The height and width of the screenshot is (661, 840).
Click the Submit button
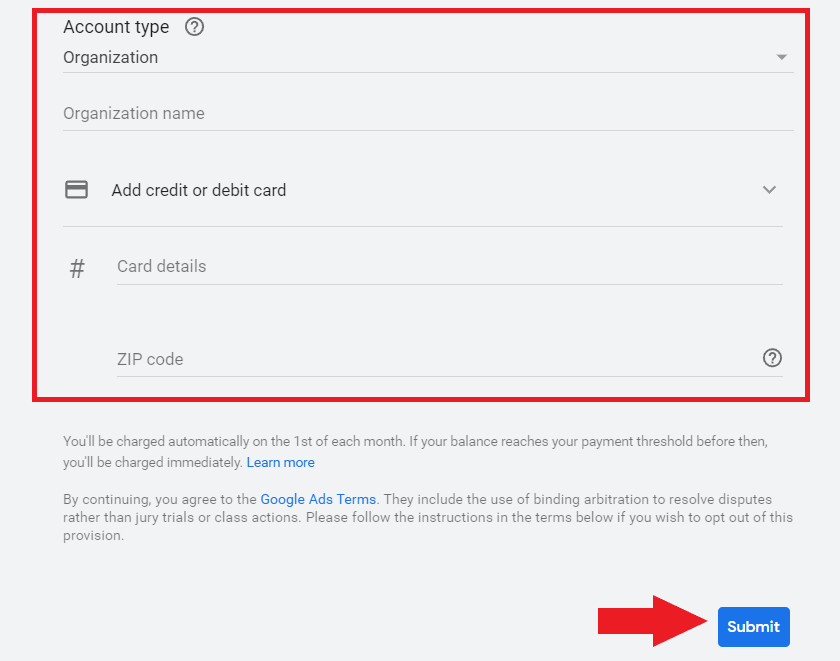click(x=753, y=626)
